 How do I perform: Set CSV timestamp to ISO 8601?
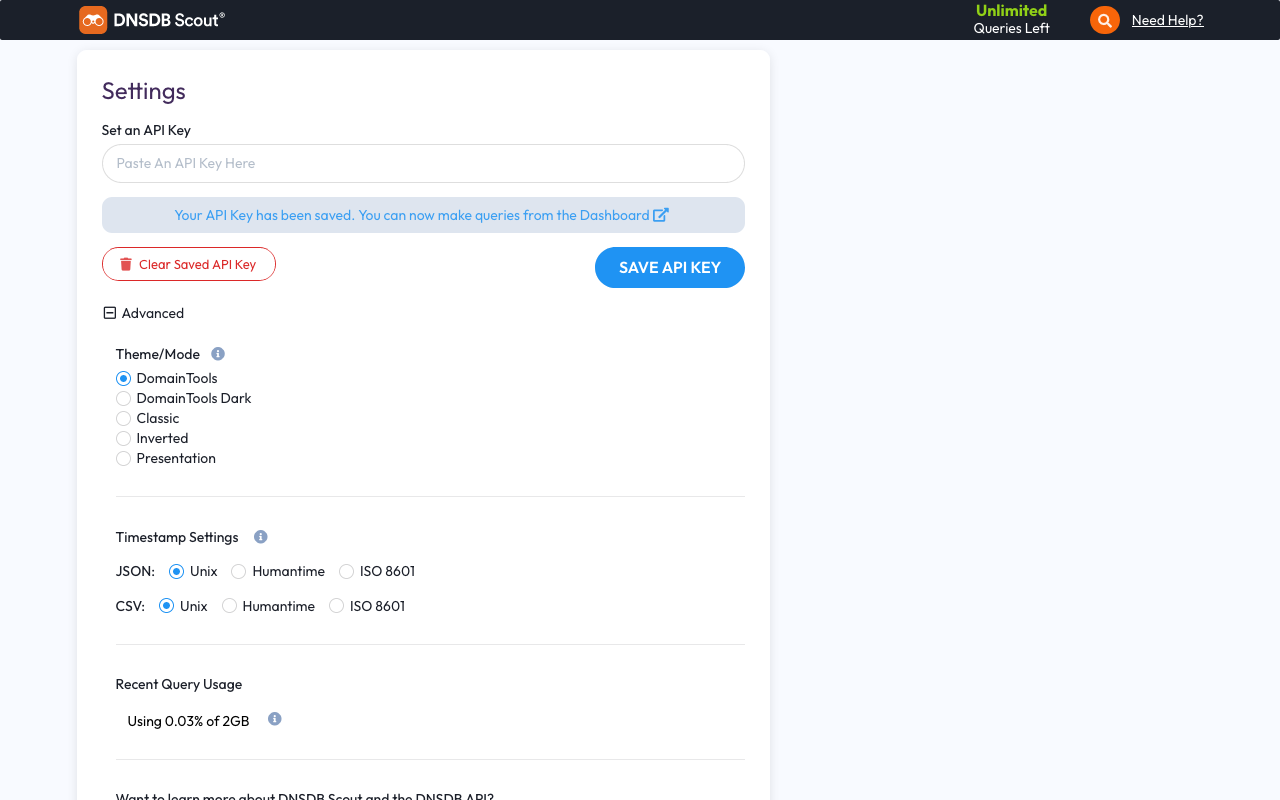(337, 606)
